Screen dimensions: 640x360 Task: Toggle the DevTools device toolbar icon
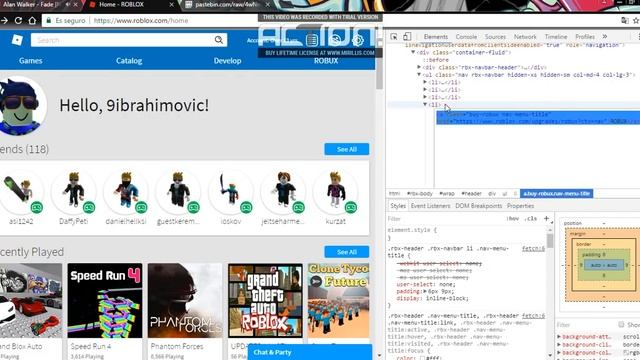click(x=407, y=37)
